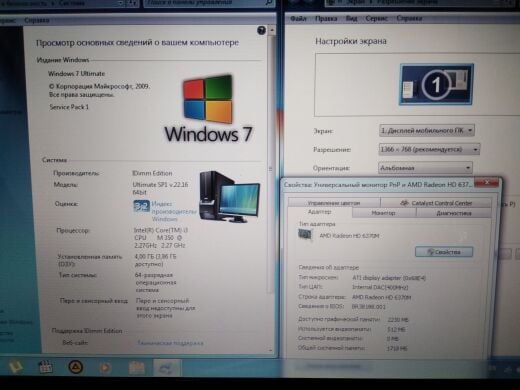Click the Настройки экрана heading
The width and height of the screenshot is (520, 390).
(x=351, y=41)
